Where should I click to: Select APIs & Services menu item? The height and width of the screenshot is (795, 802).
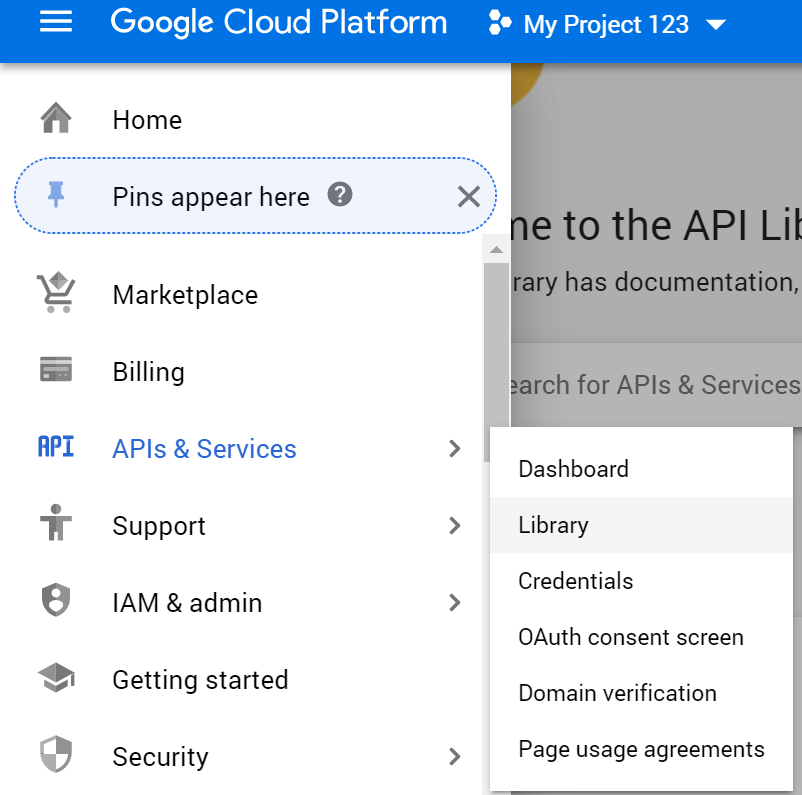pos(204,449)
